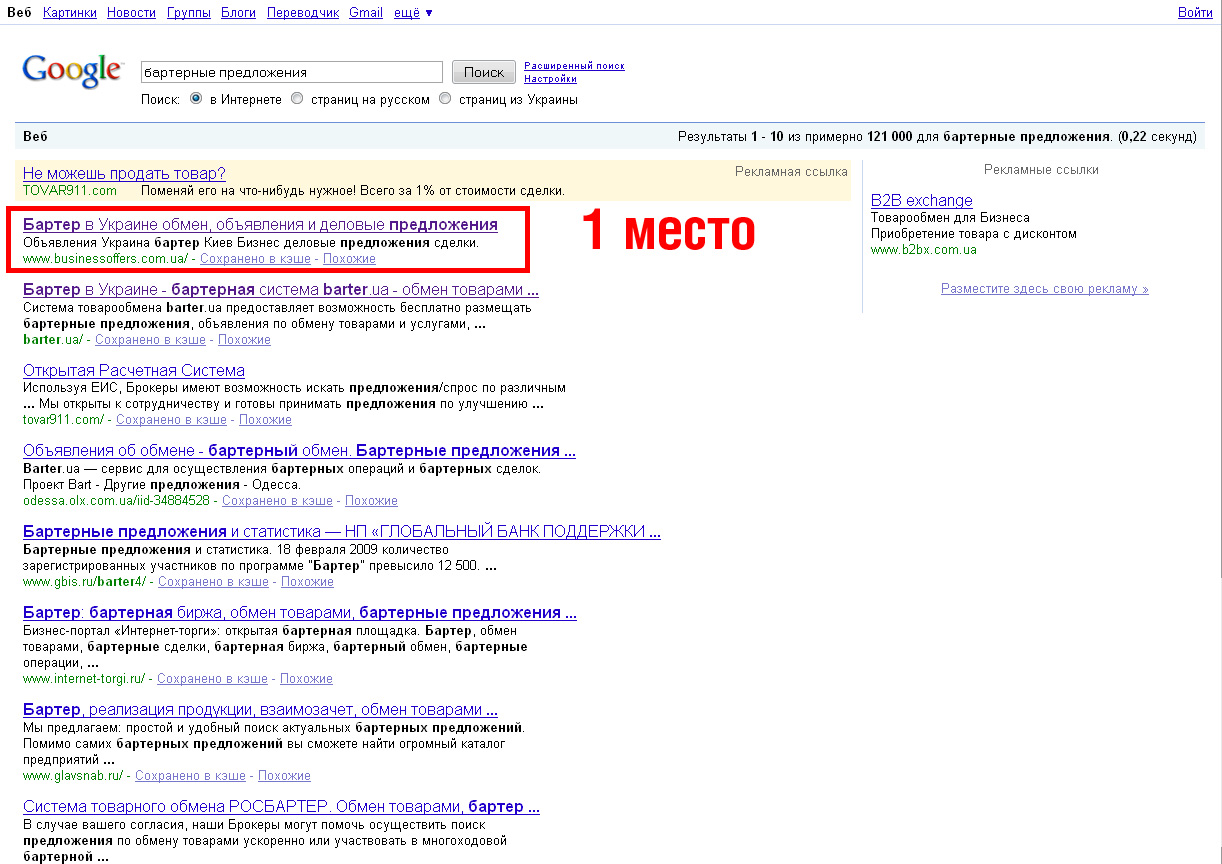Click Похожие for the businessoffers.com.ua result

click(349, 259)
